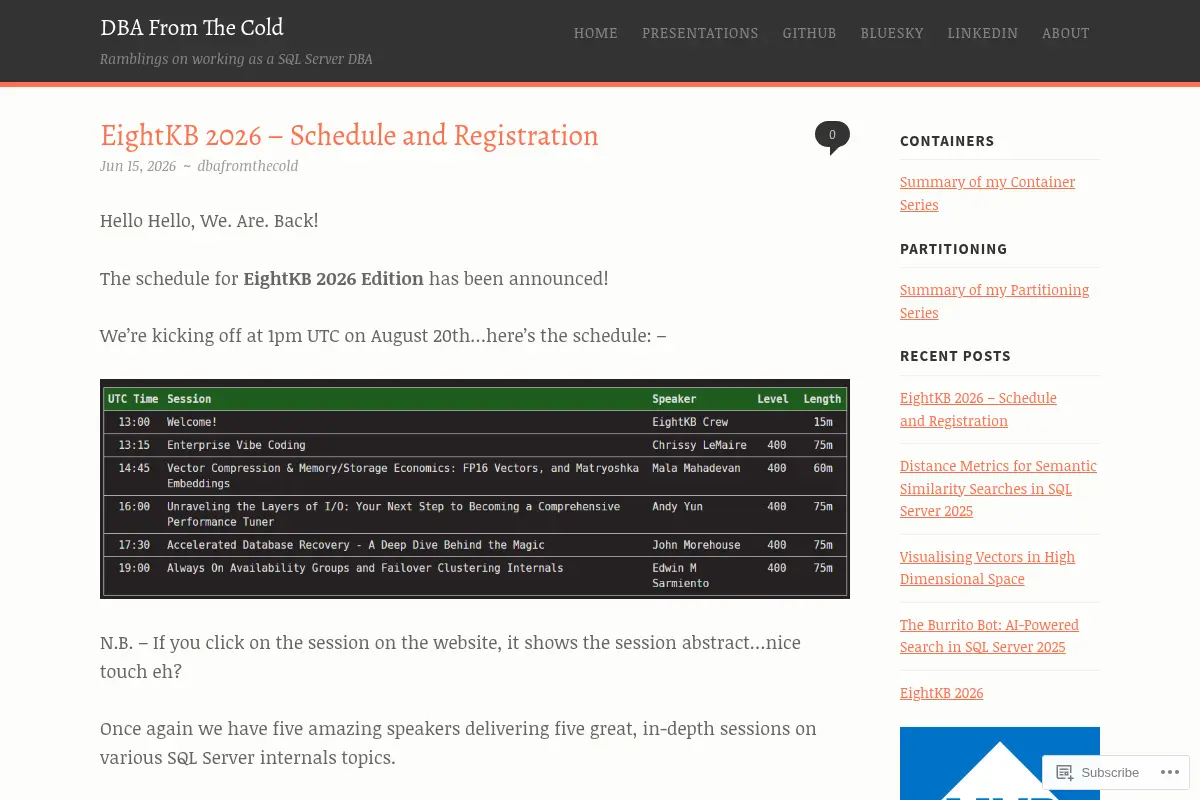Open Summary of my Container Series
Screen dimensions: 1200x800
tap(987, 193)
